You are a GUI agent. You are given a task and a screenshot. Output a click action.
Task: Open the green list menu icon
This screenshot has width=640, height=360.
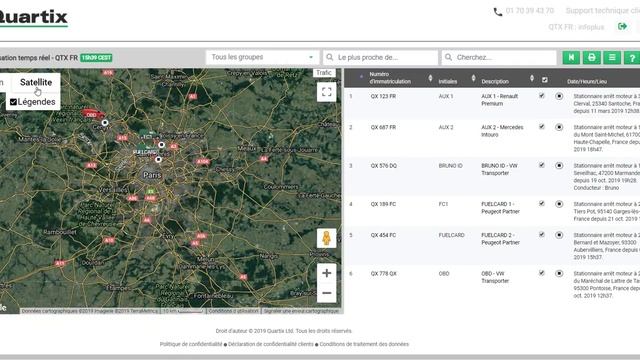[x=612, y=58]
